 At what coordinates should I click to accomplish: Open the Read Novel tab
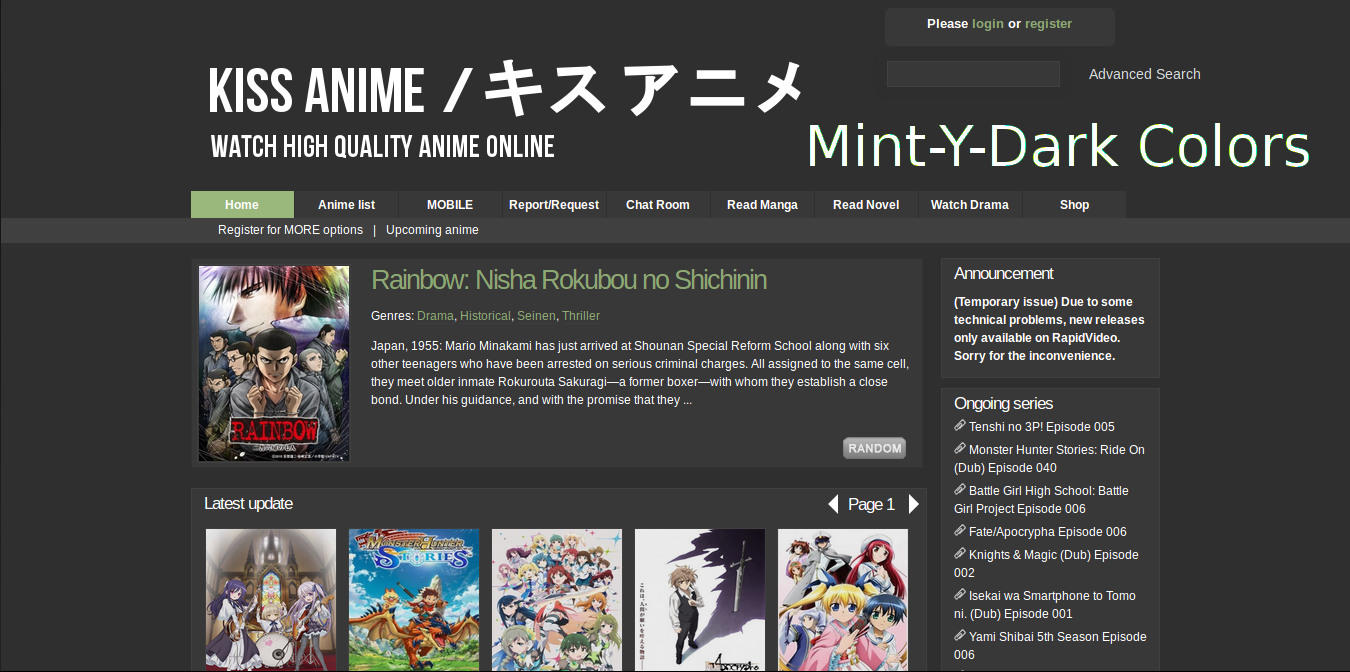point(866,204)
